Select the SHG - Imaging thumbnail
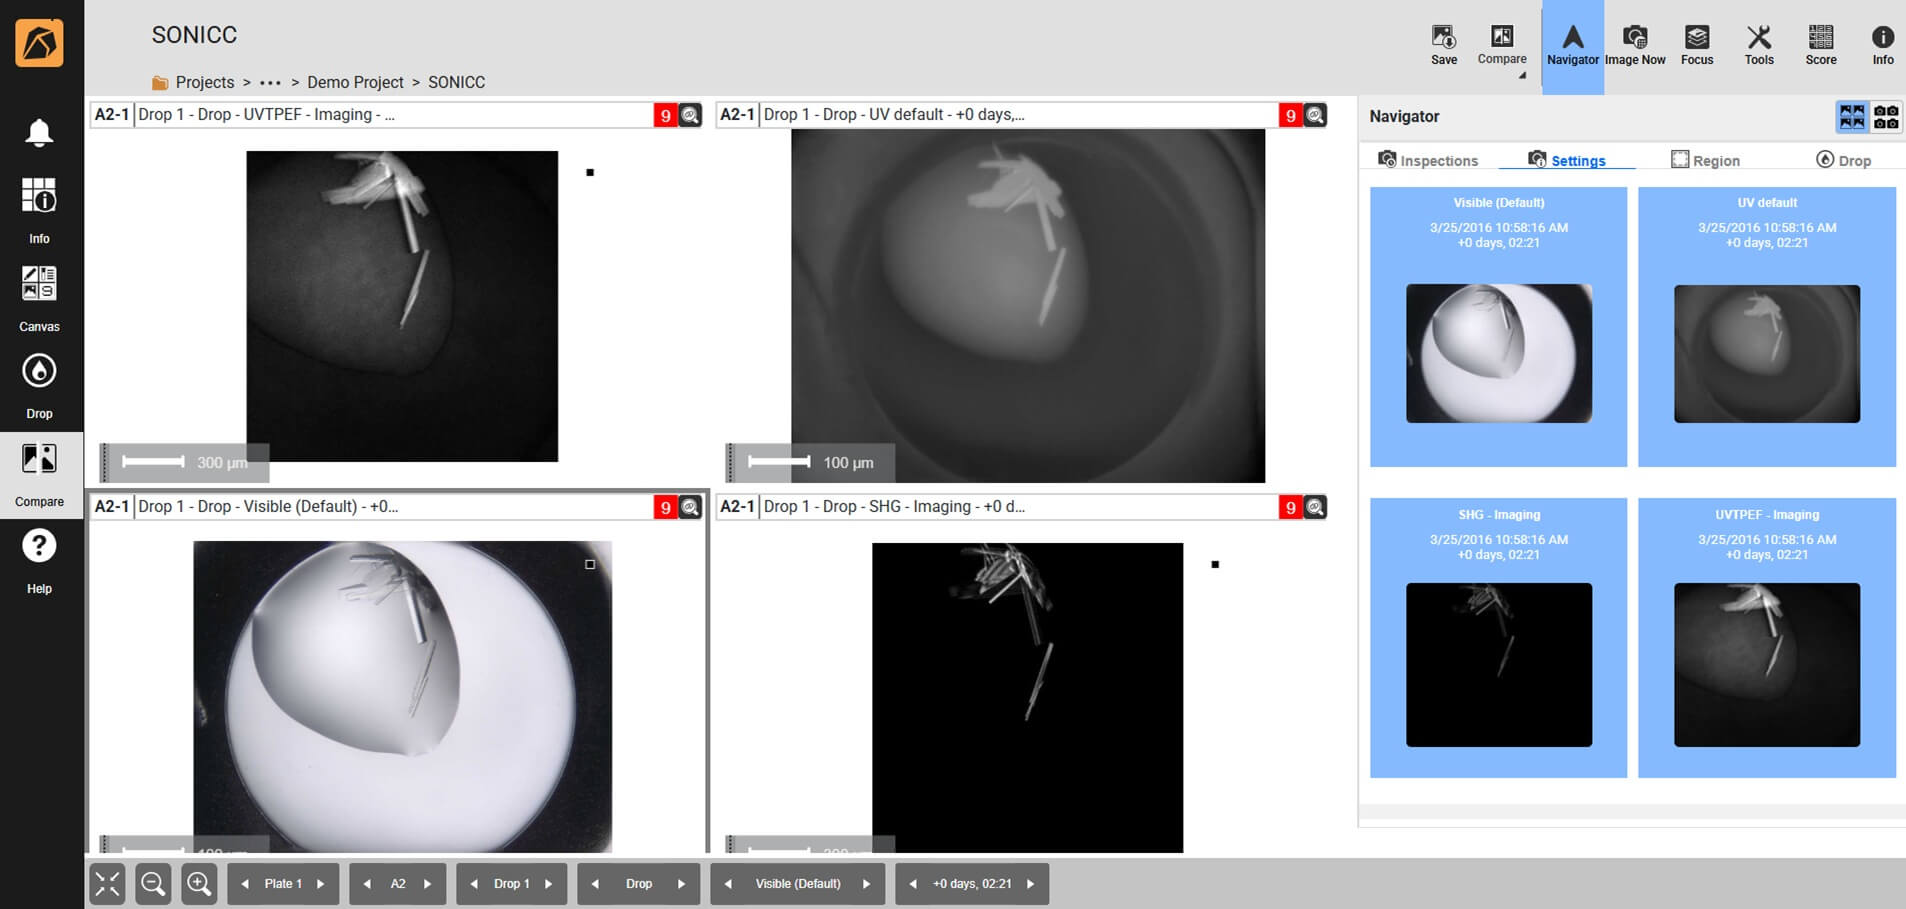The image size is (1906, 909). (x=1497, y=663)
